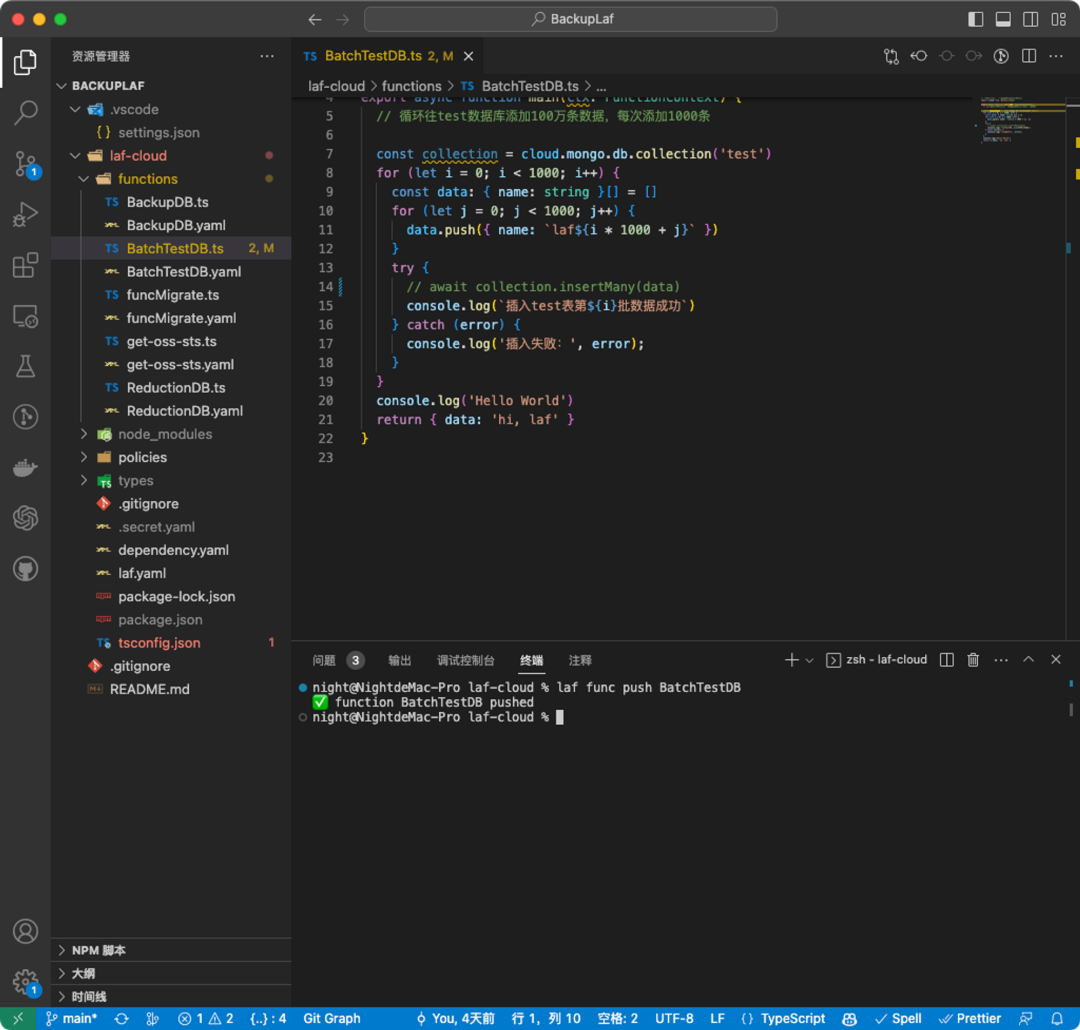Expand the NPM 脚本 section
The width and height of the screenshot is (1080, 1030).
point(171,951)
